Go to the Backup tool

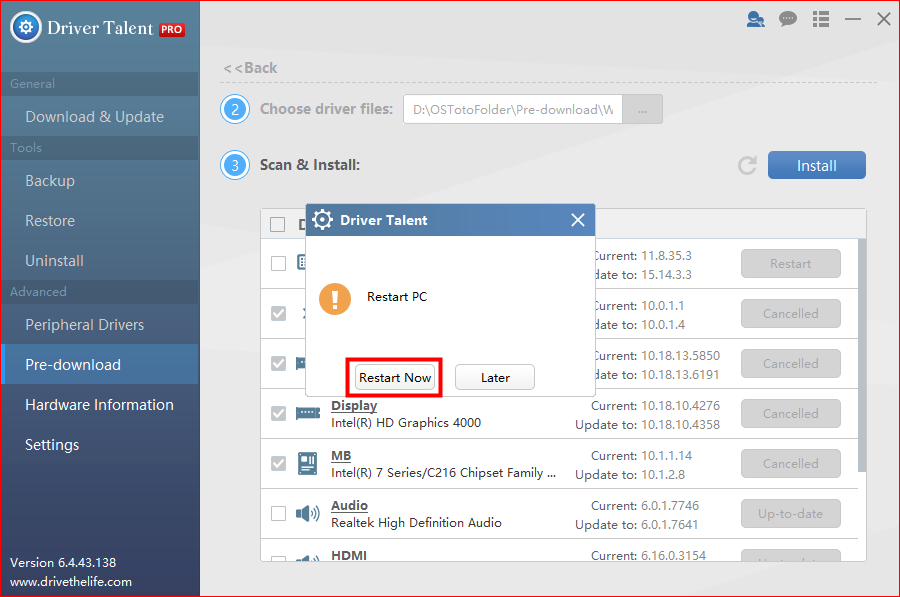[x=100, y=181]
